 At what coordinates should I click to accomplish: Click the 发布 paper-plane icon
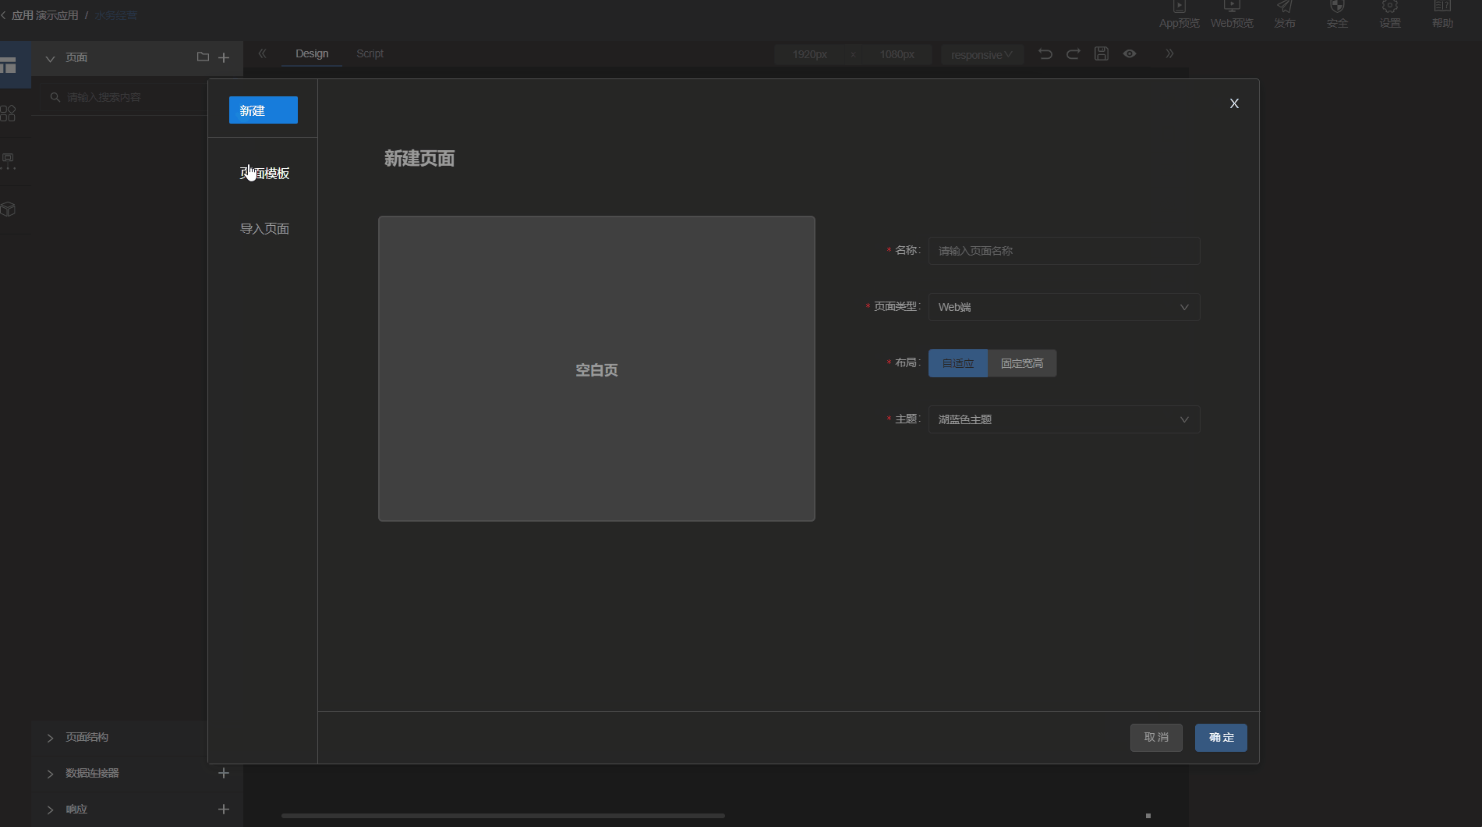pos(1284,8)
